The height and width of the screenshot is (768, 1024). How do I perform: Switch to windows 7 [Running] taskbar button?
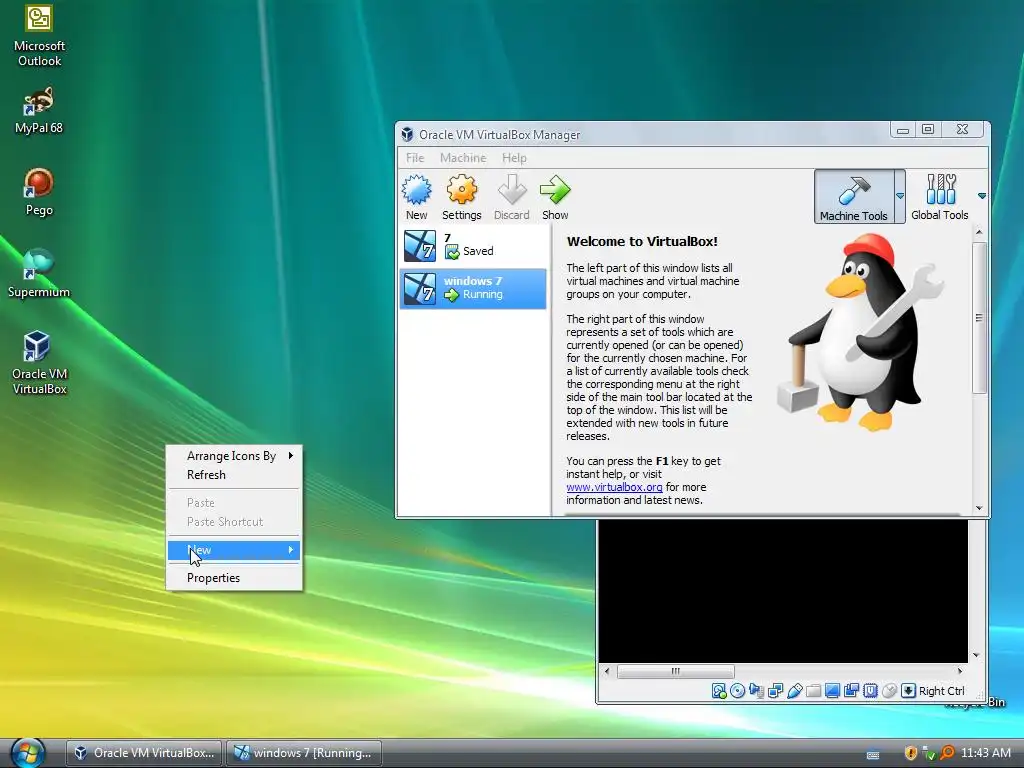click(x=304, y=753)
